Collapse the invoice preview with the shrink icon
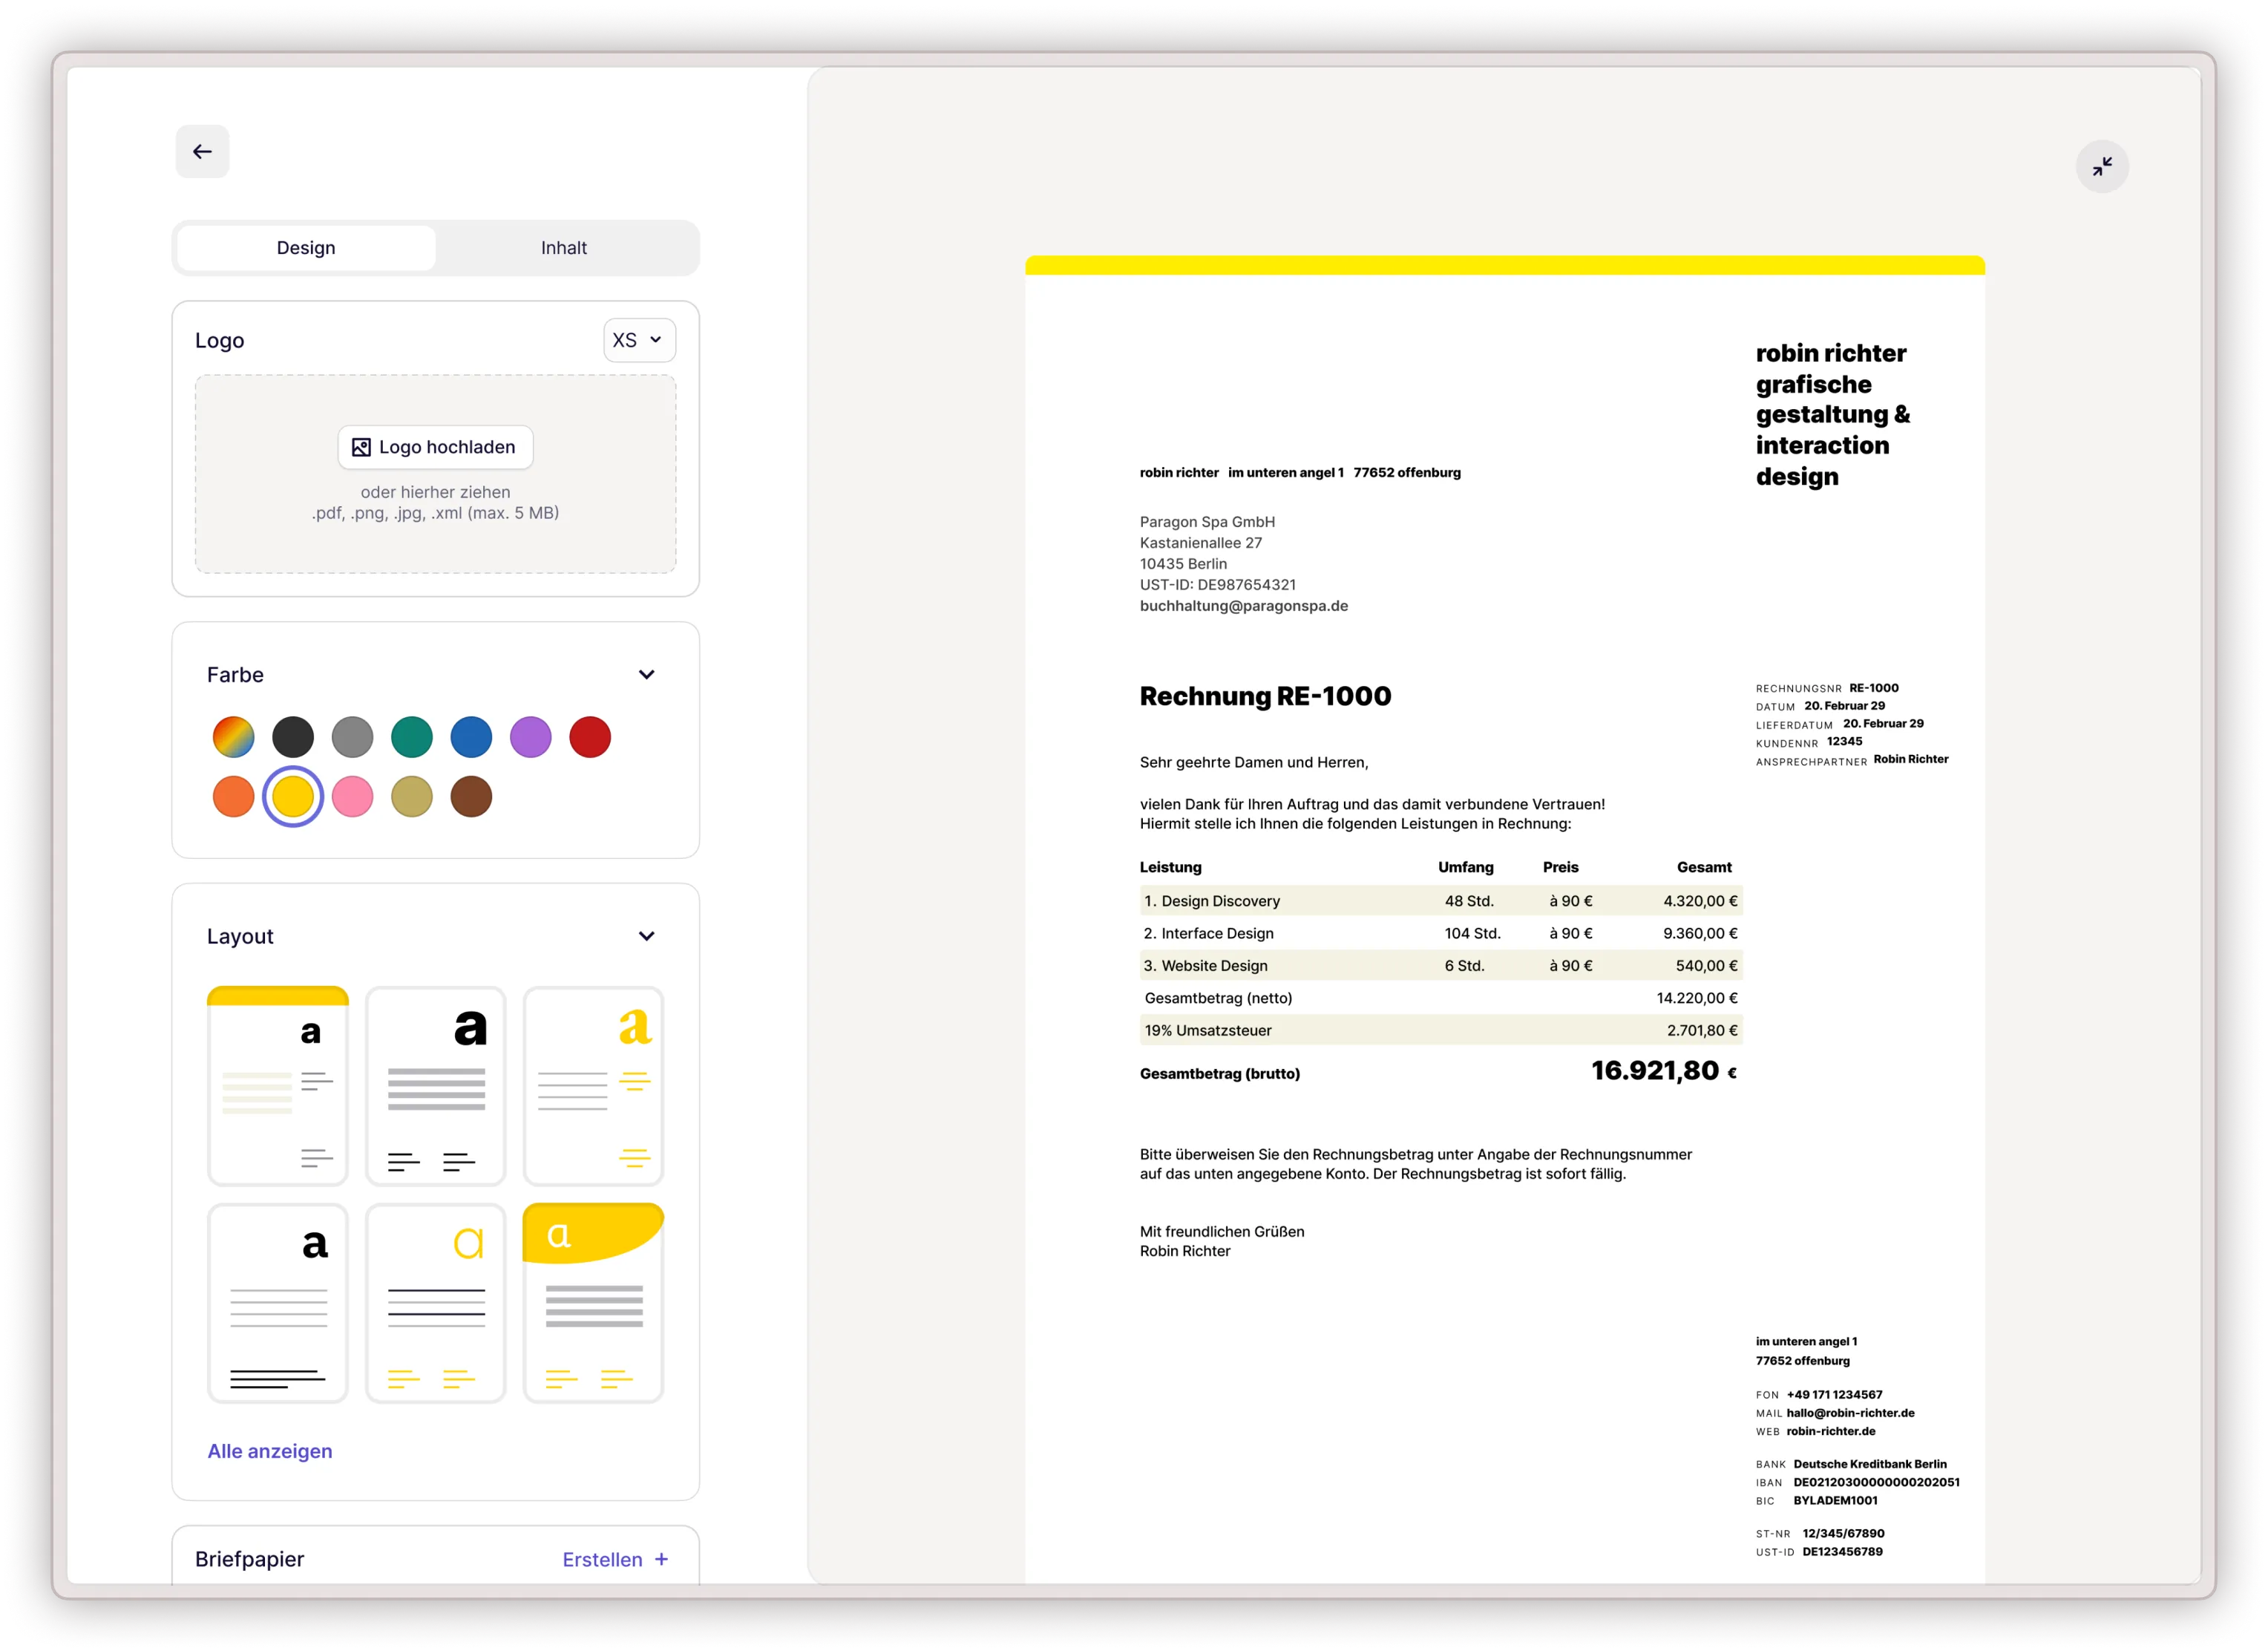Screen dimensions: 2268x1651 (x=2103, y=165)
